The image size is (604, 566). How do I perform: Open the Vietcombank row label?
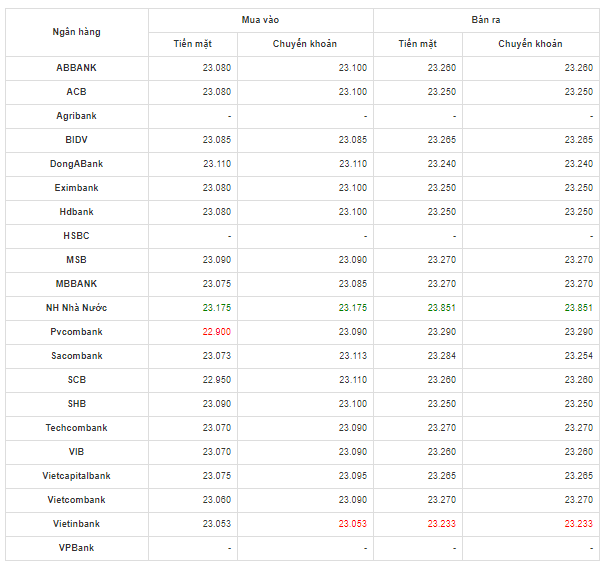pos(76,500)
